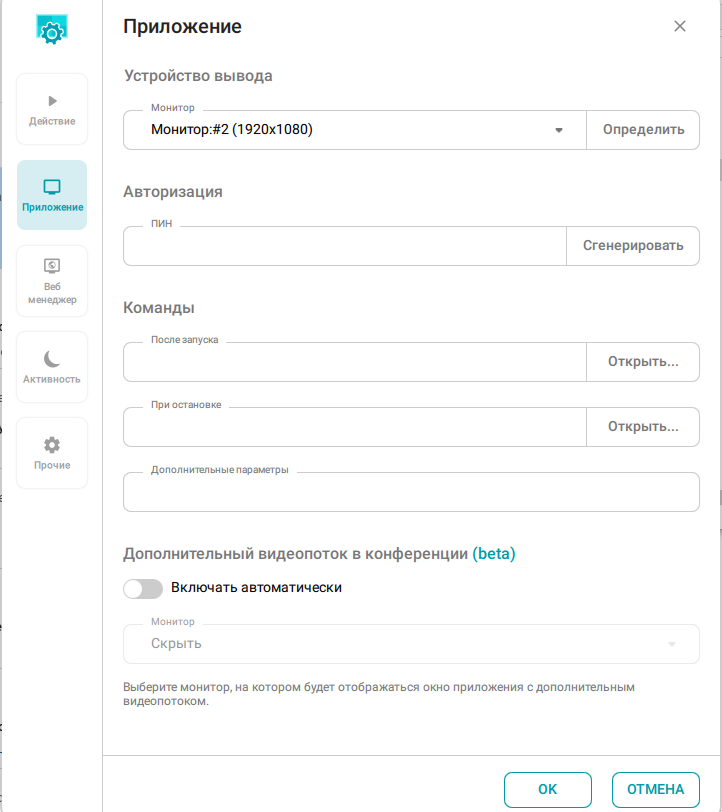This screenshot has width=722, height=812.
Task: Open the Веб менеджер sidebar icon
Action: [52, 266]
